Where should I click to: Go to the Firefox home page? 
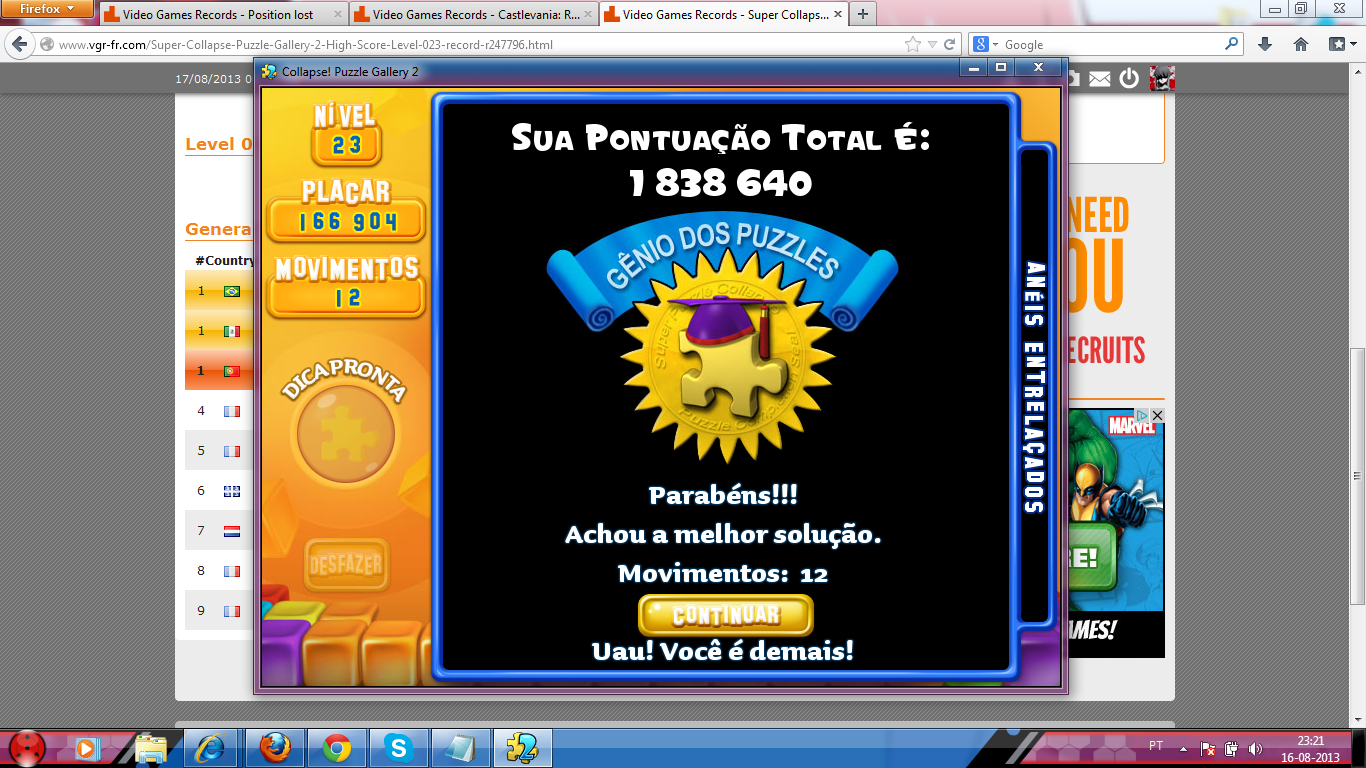tap(1301, 44)
